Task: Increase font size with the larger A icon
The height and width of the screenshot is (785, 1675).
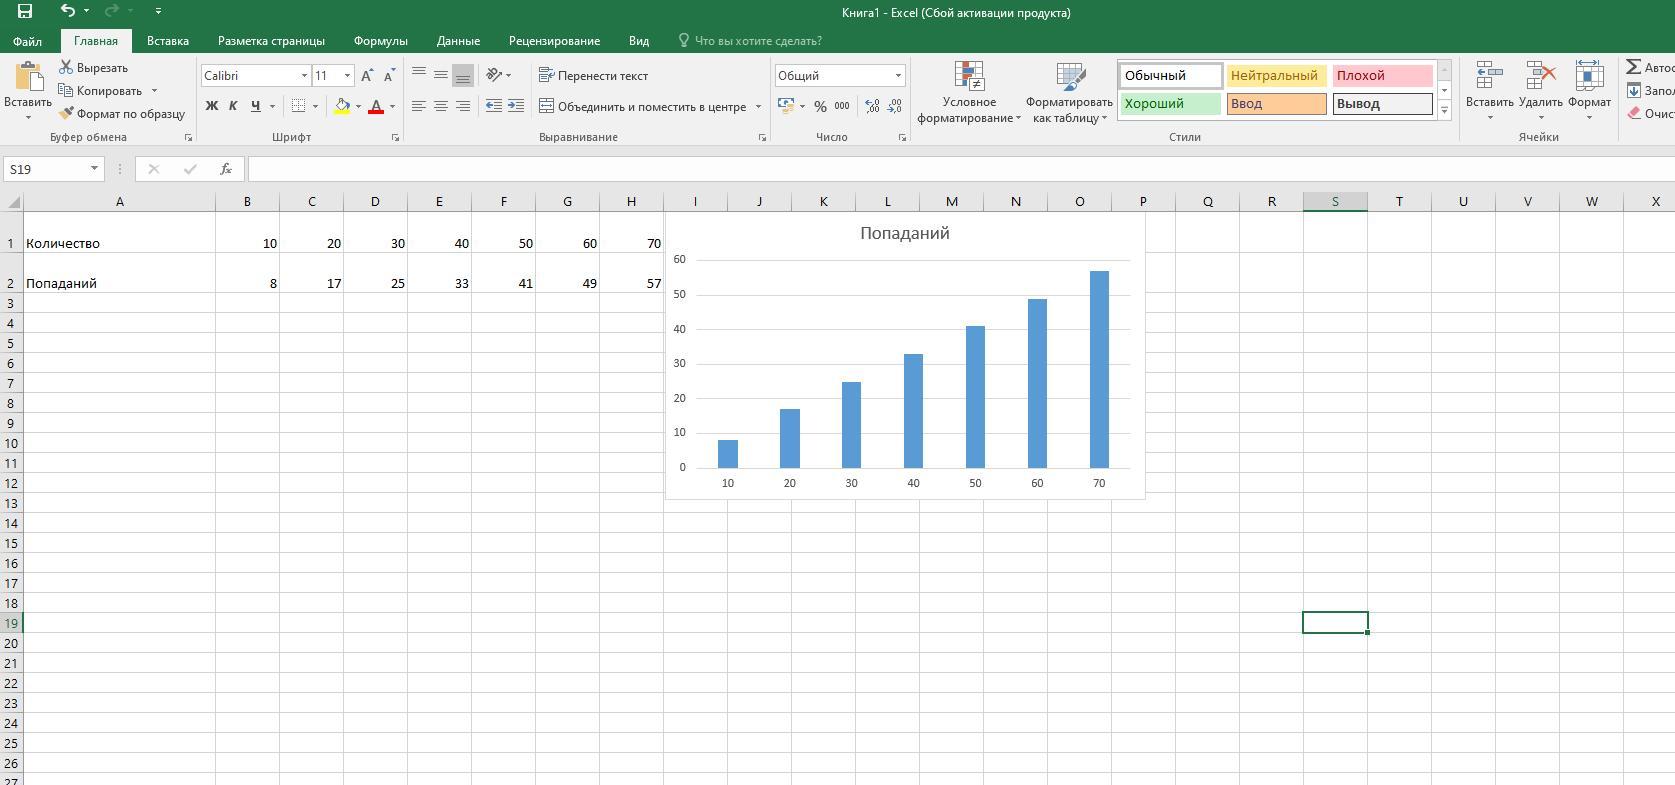Action: pyautogui.click(x=367, y=76)
